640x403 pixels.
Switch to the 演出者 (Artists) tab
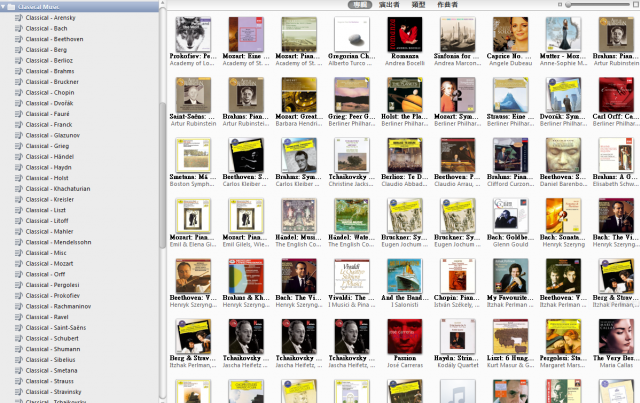pyautogui.click(x=389, y=4)
